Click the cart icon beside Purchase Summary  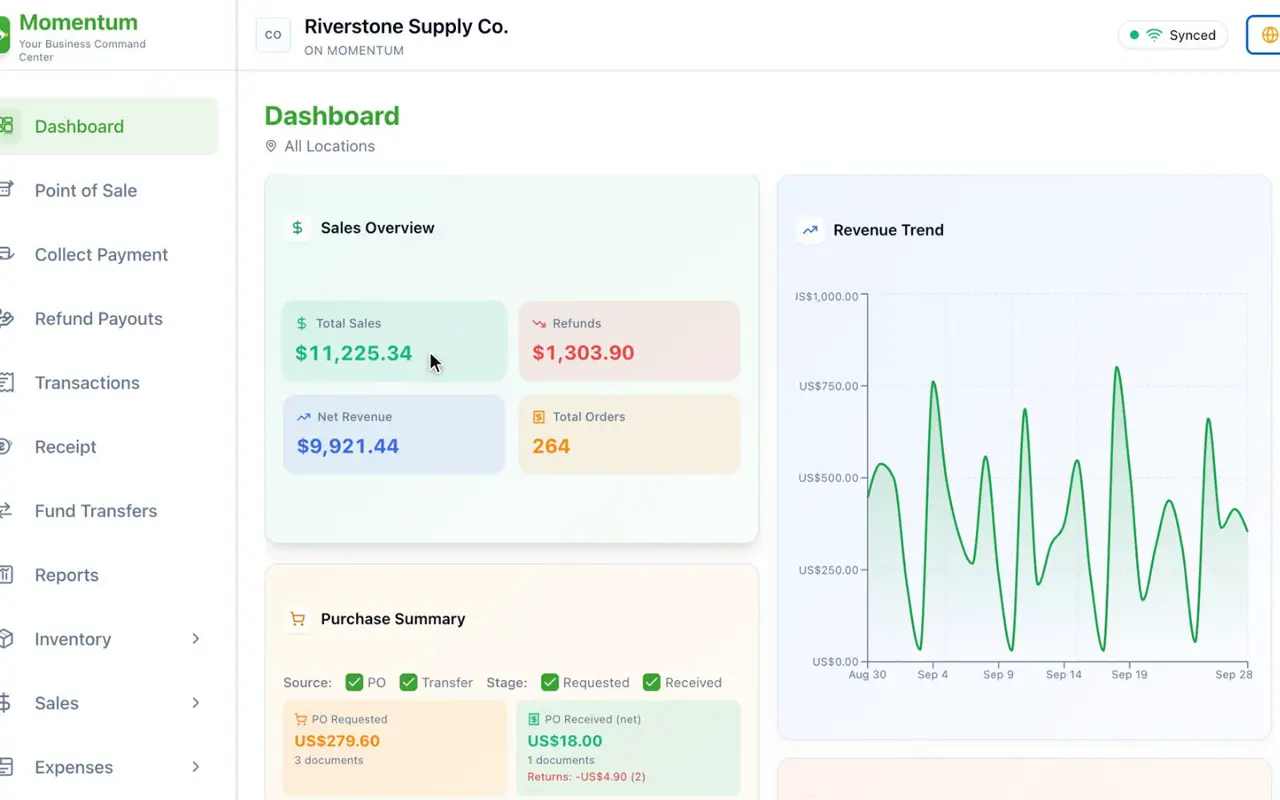297,619
